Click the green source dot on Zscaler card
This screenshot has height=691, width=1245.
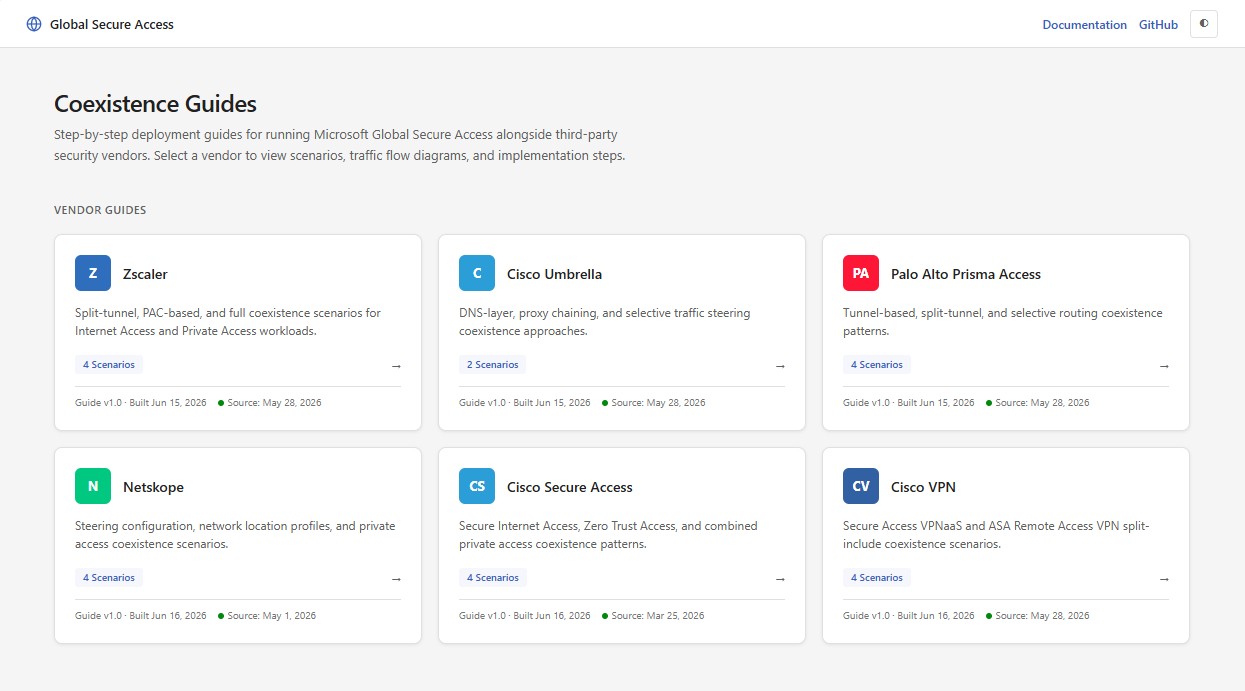click(221, 403)
